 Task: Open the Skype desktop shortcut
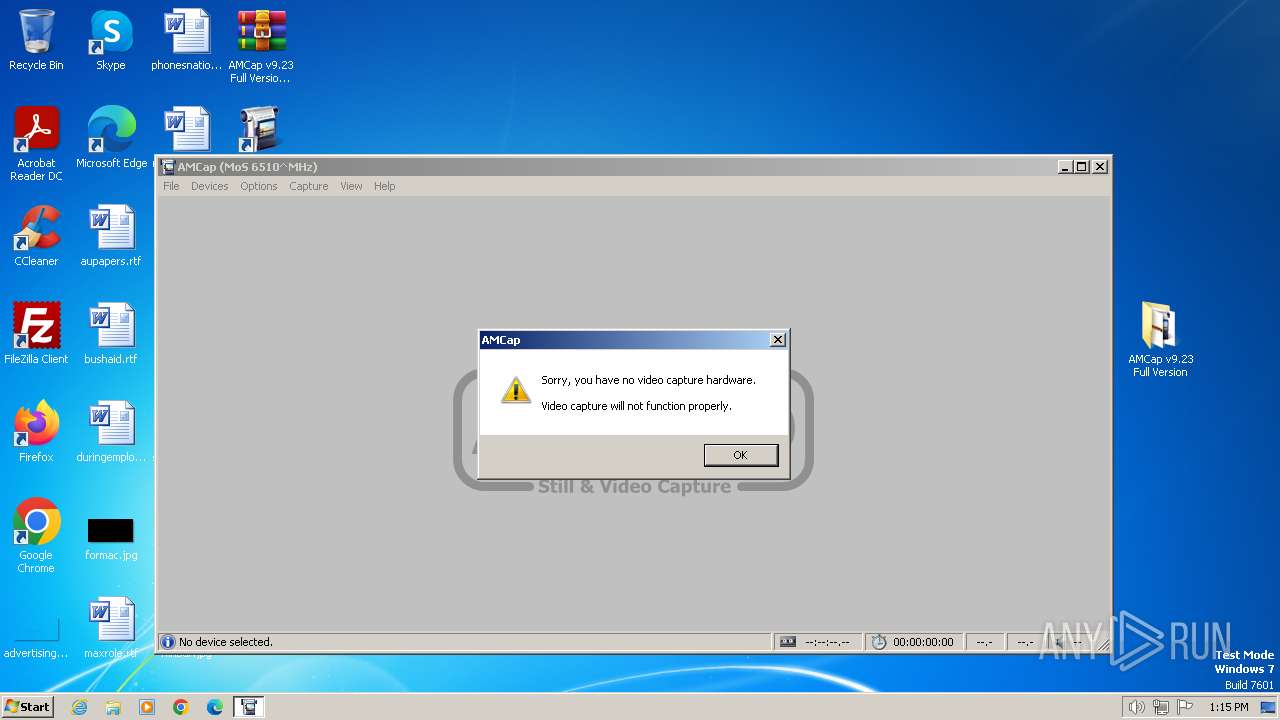[111, 41]
